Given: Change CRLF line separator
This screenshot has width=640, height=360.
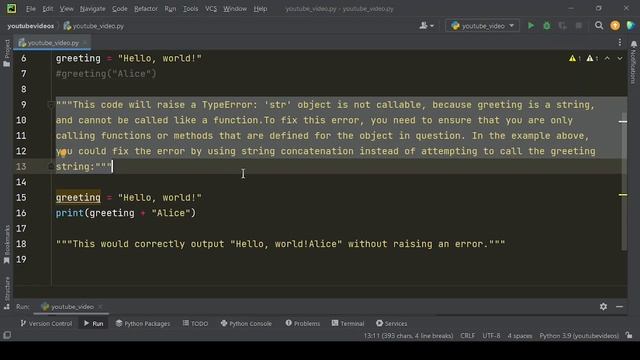Looking at the screenshot, I should click(467, 336).
